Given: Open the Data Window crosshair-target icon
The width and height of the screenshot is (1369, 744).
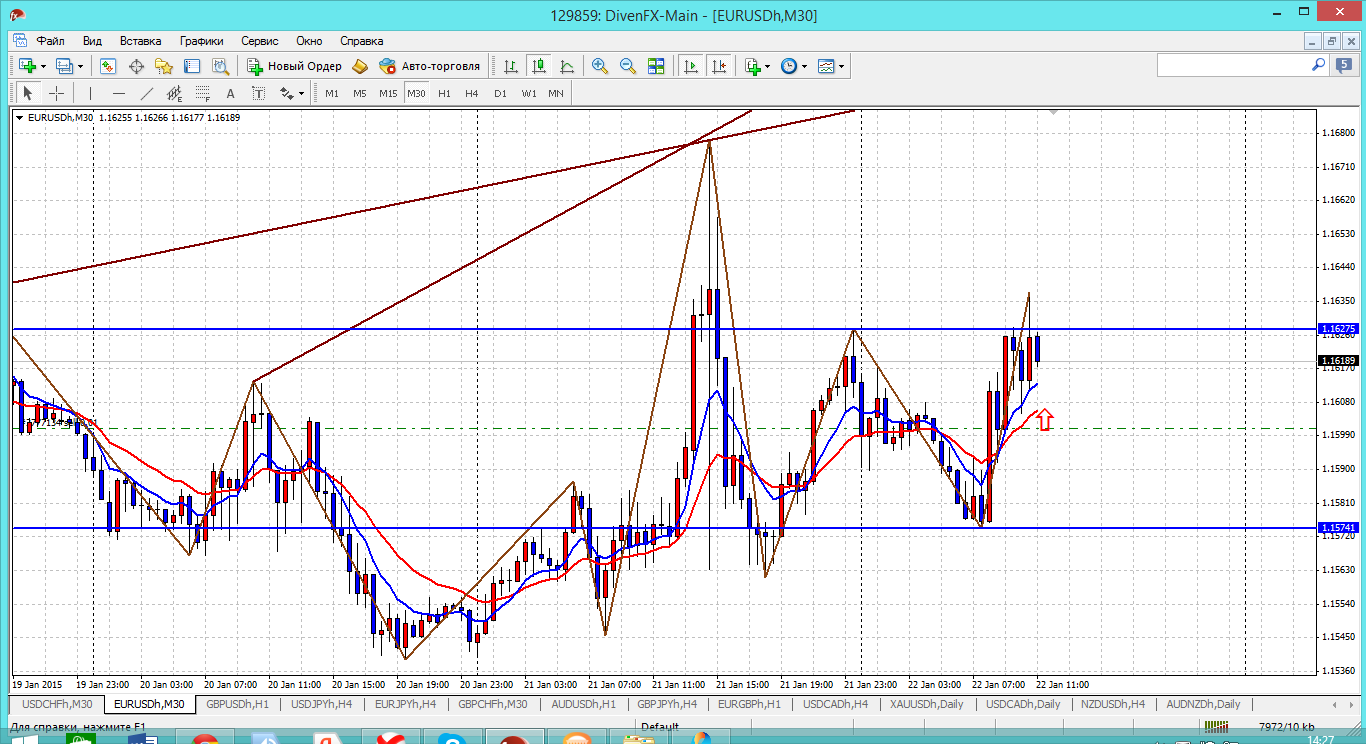Looking at the screenshot, I should [x=136, y=66].
